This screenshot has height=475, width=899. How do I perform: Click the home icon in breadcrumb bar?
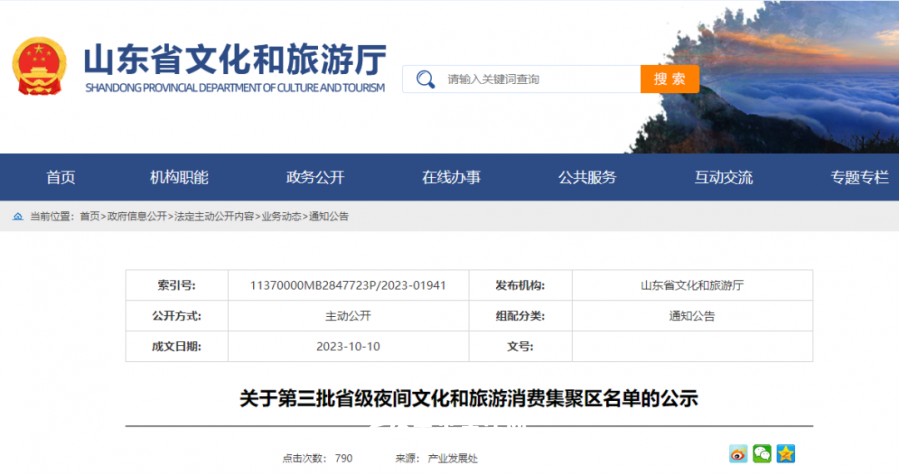coord(18,216)
